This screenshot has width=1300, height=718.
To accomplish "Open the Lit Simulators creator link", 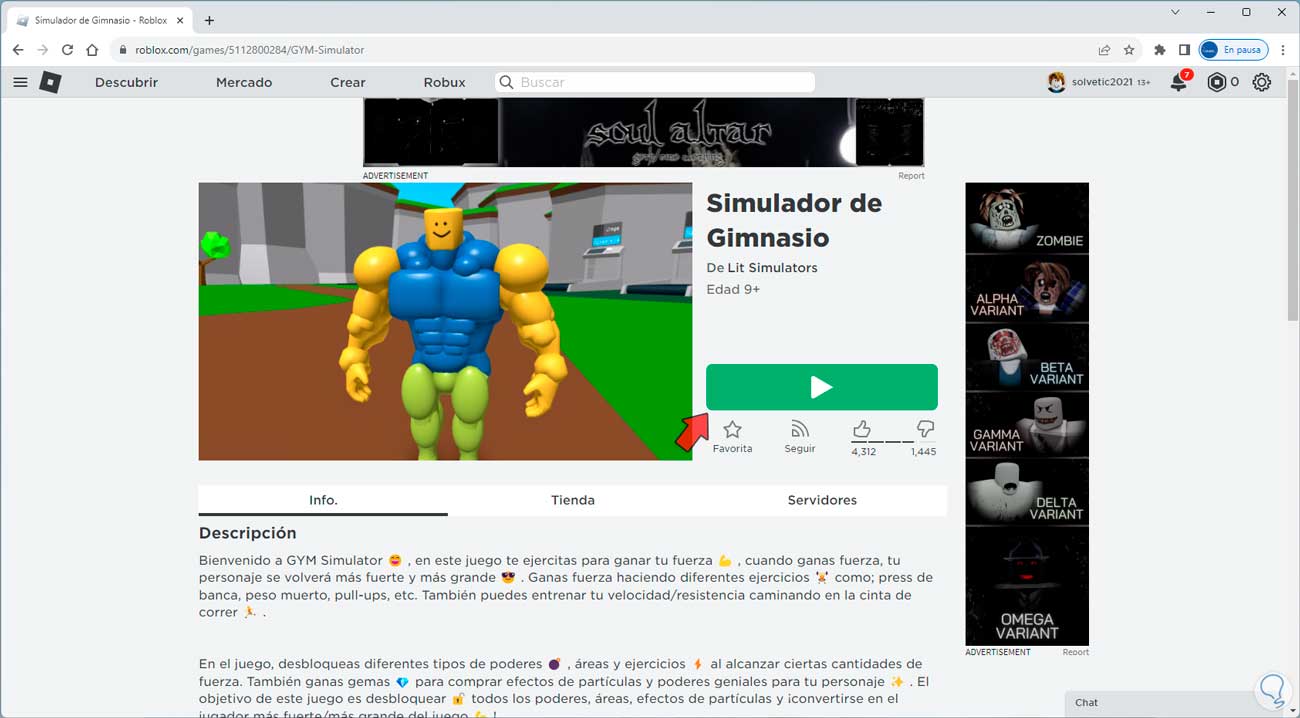I will (772, 268).
